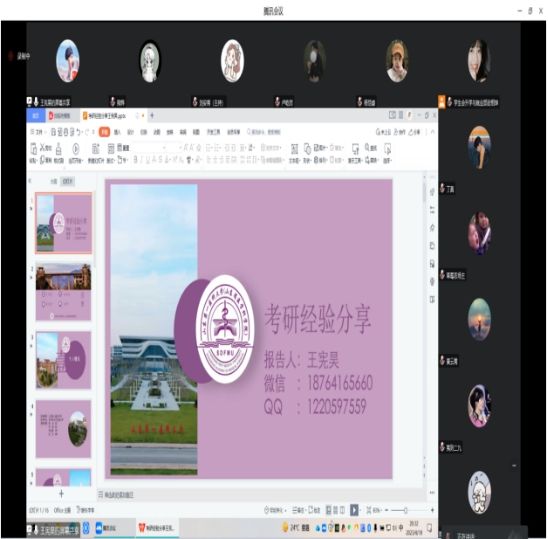Click the Shapes icon in the ribbon
The width and height of the screenshot is (548, 539).
click(x=307, y=149)
